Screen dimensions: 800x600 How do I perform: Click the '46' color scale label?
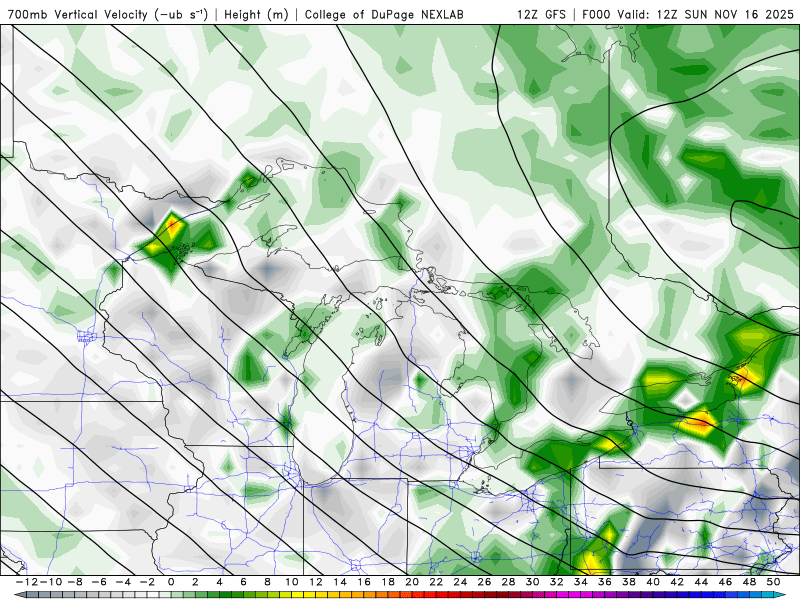(x=726, y=582)
